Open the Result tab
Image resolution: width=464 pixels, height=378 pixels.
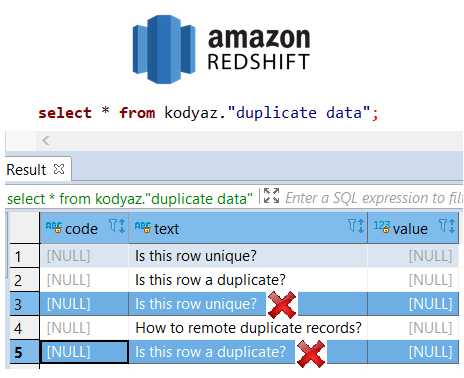click(26, 170)
